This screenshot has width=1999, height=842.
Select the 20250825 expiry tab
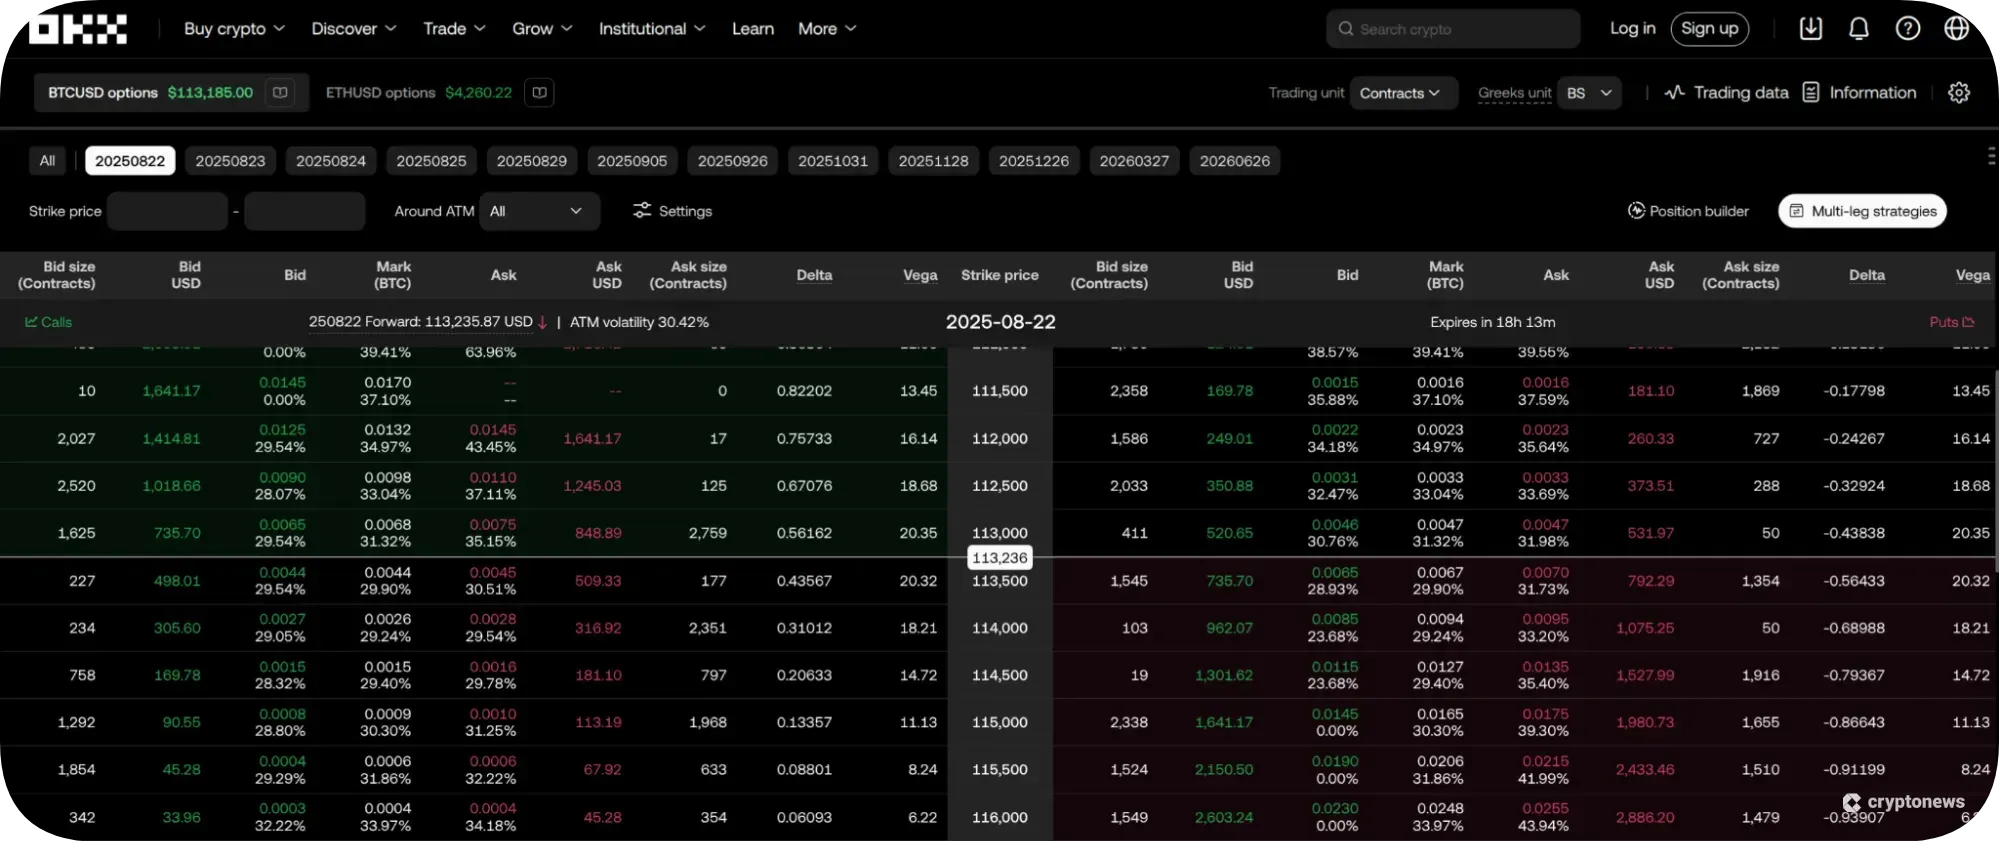click(x=431, y=161)
